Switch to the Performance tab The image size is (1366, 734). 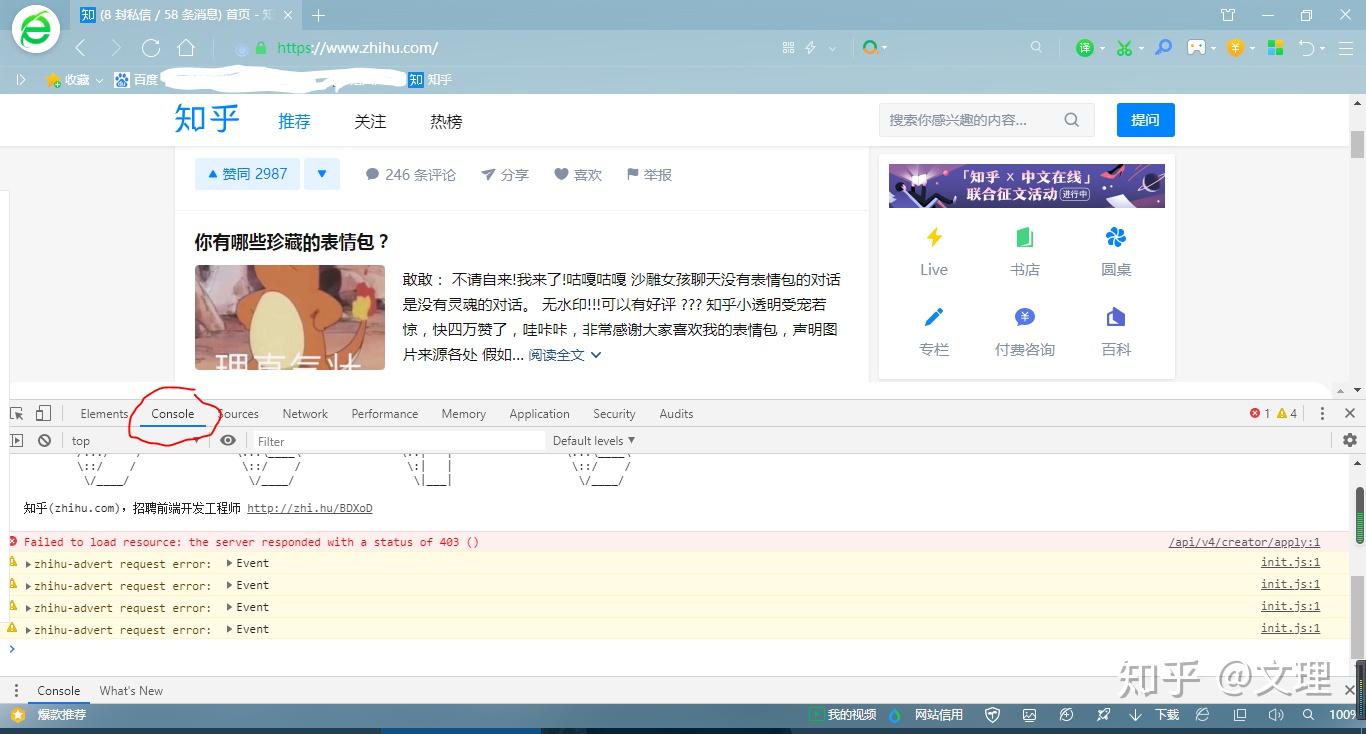click(385, 413)
